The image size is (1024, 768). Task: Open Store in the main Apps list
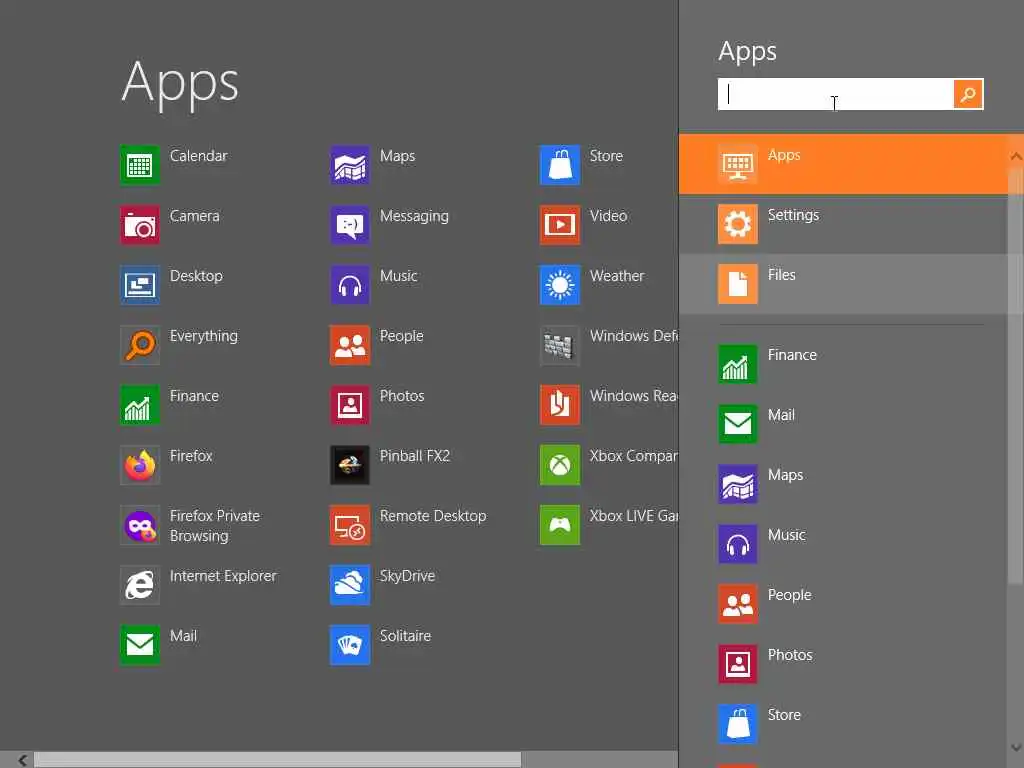(560, 165)
